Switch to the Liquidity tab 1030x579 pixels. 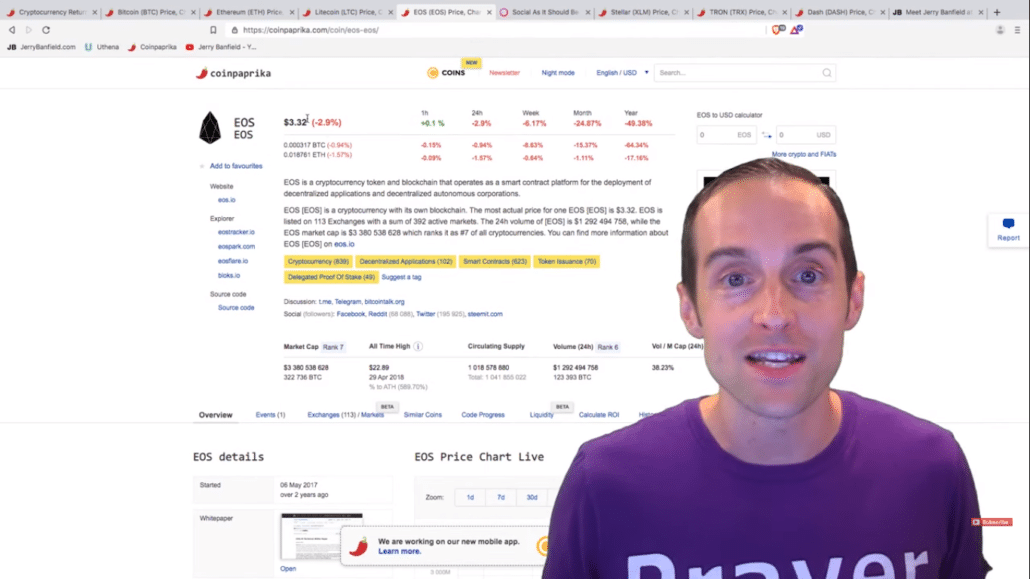point(541,415)
